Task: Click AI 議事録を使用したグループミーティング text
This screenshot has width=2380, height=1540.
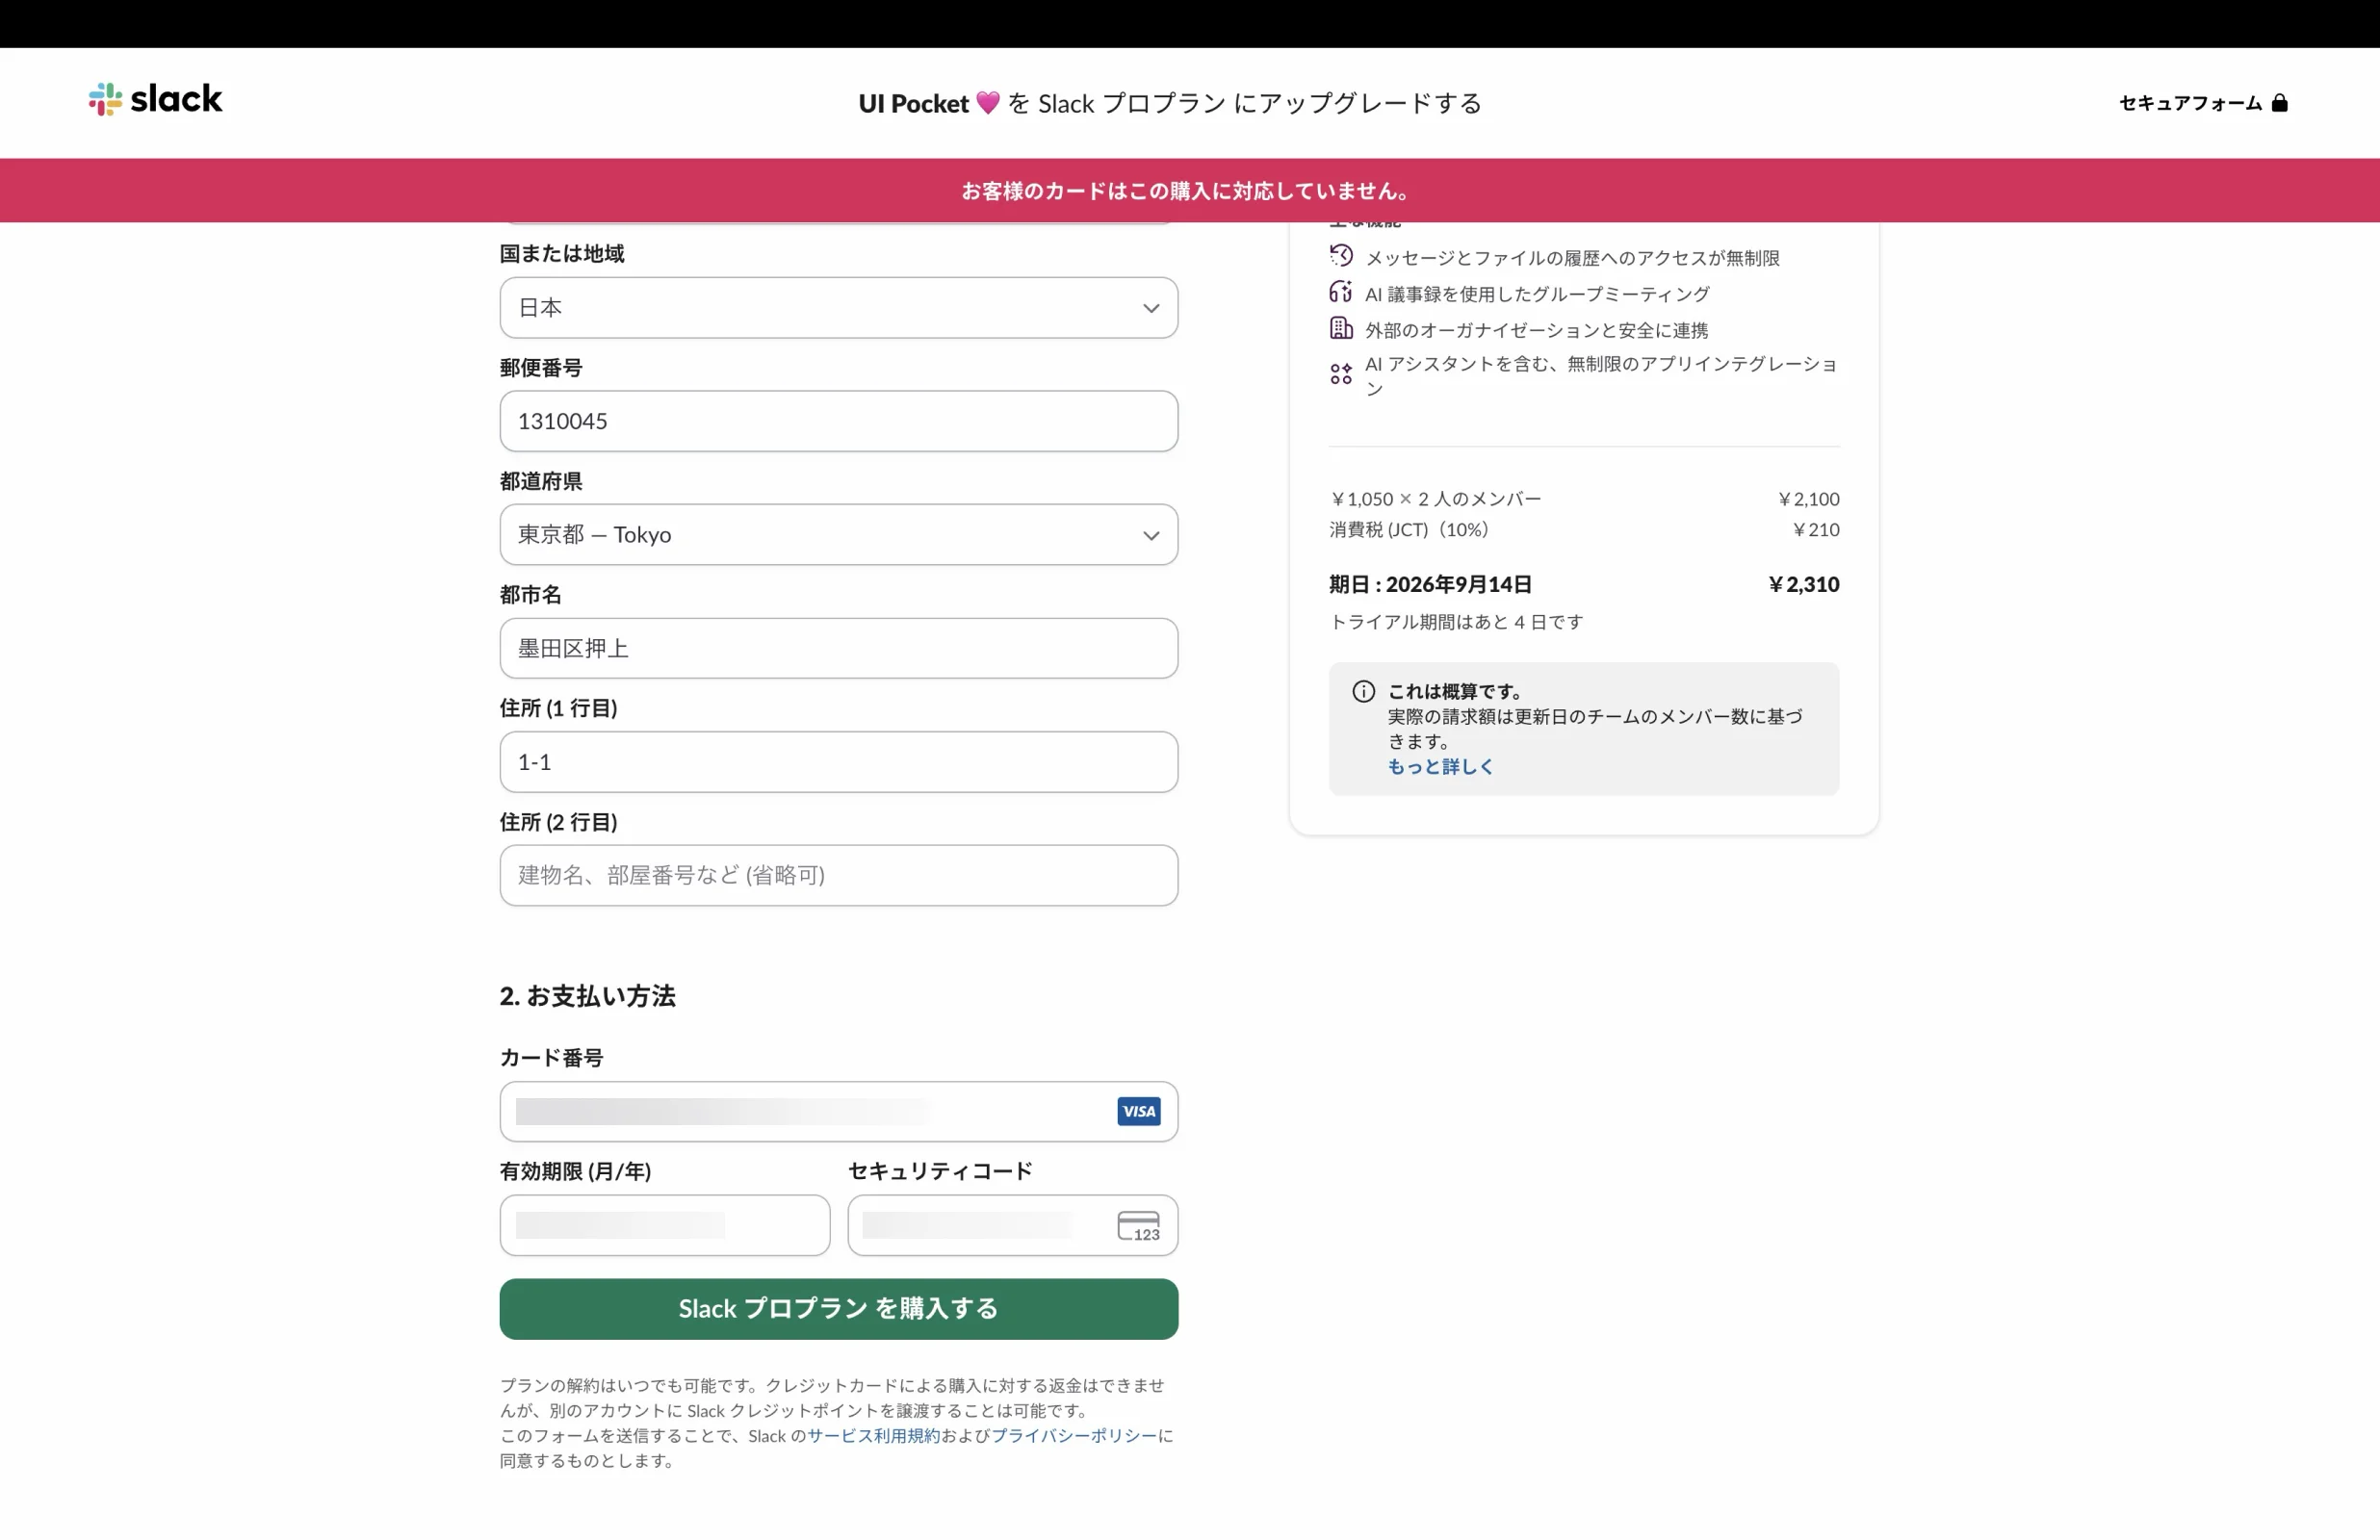Action: tap(1537, 294)
